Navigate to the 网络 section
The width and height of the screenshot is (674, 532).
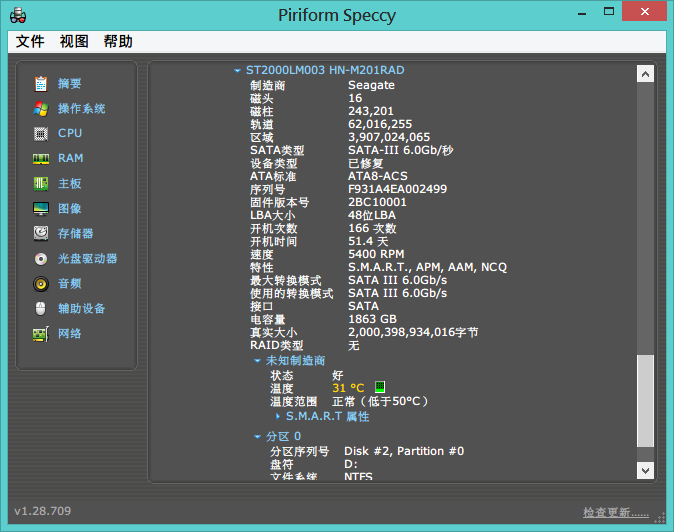pyautogui.click(x=70, y=333)
